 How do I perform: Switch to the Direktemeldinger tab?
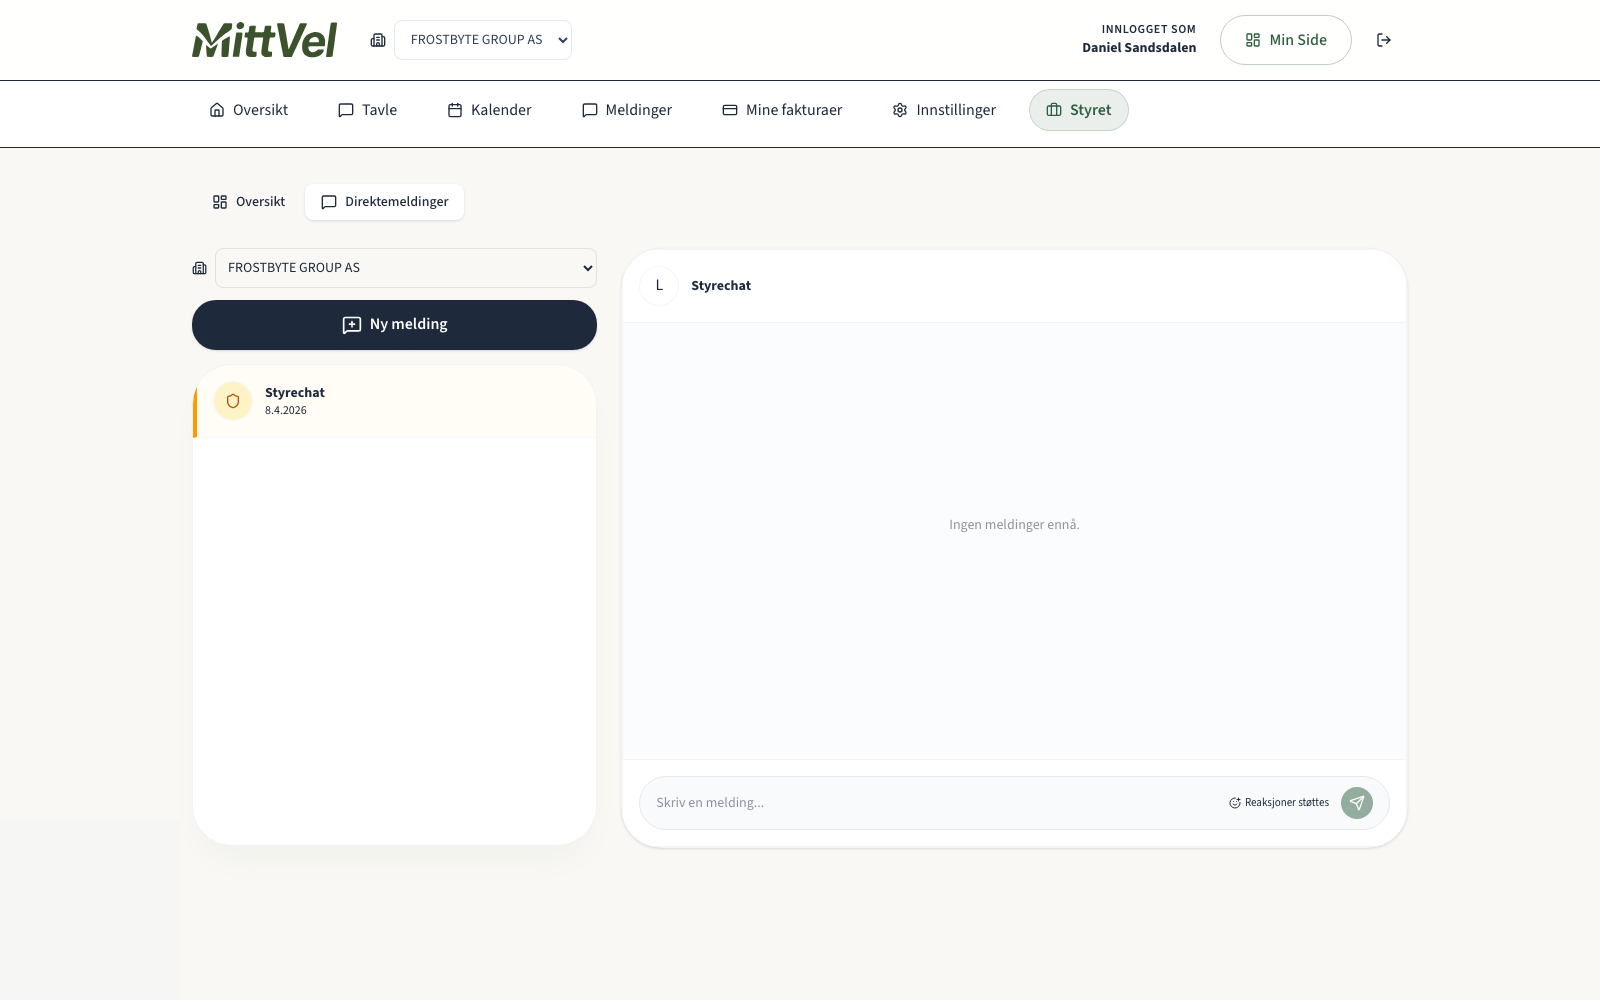385,202
